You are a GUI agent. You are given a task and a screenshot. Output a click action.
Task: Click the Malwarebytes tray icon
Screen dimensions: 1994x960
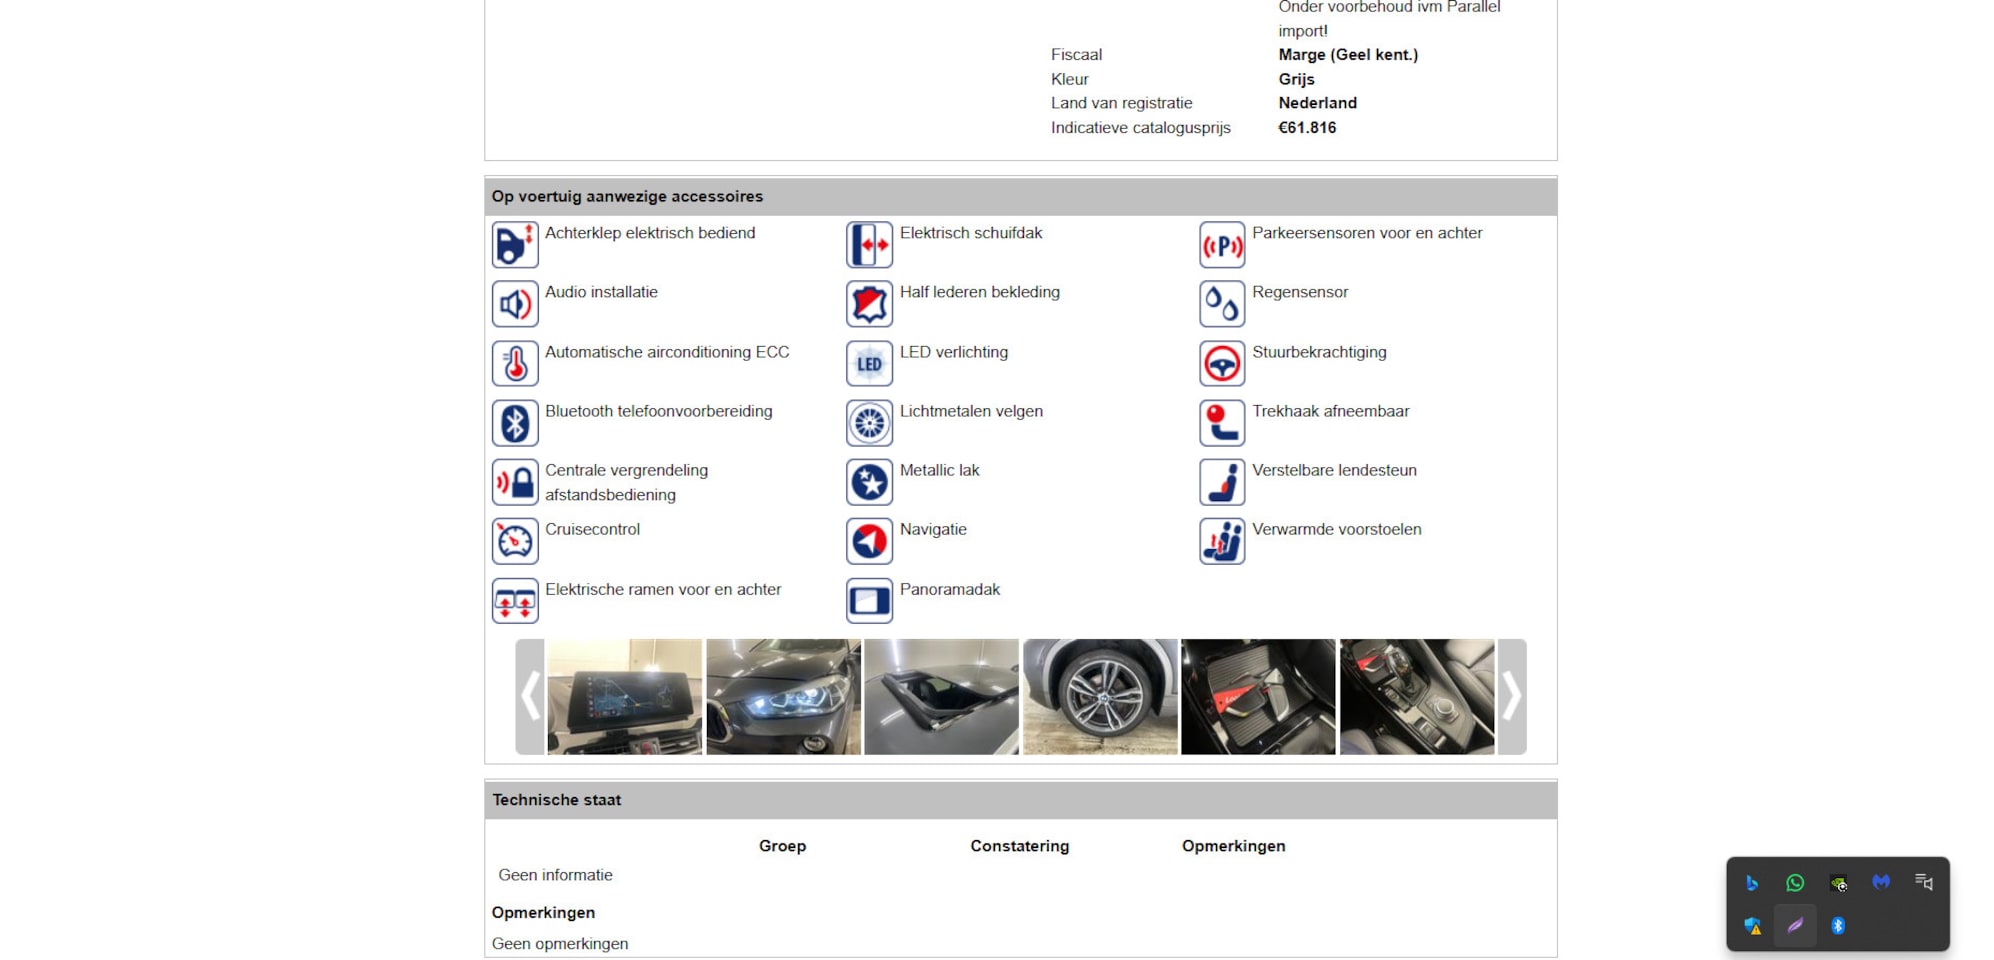[1881, 882]
